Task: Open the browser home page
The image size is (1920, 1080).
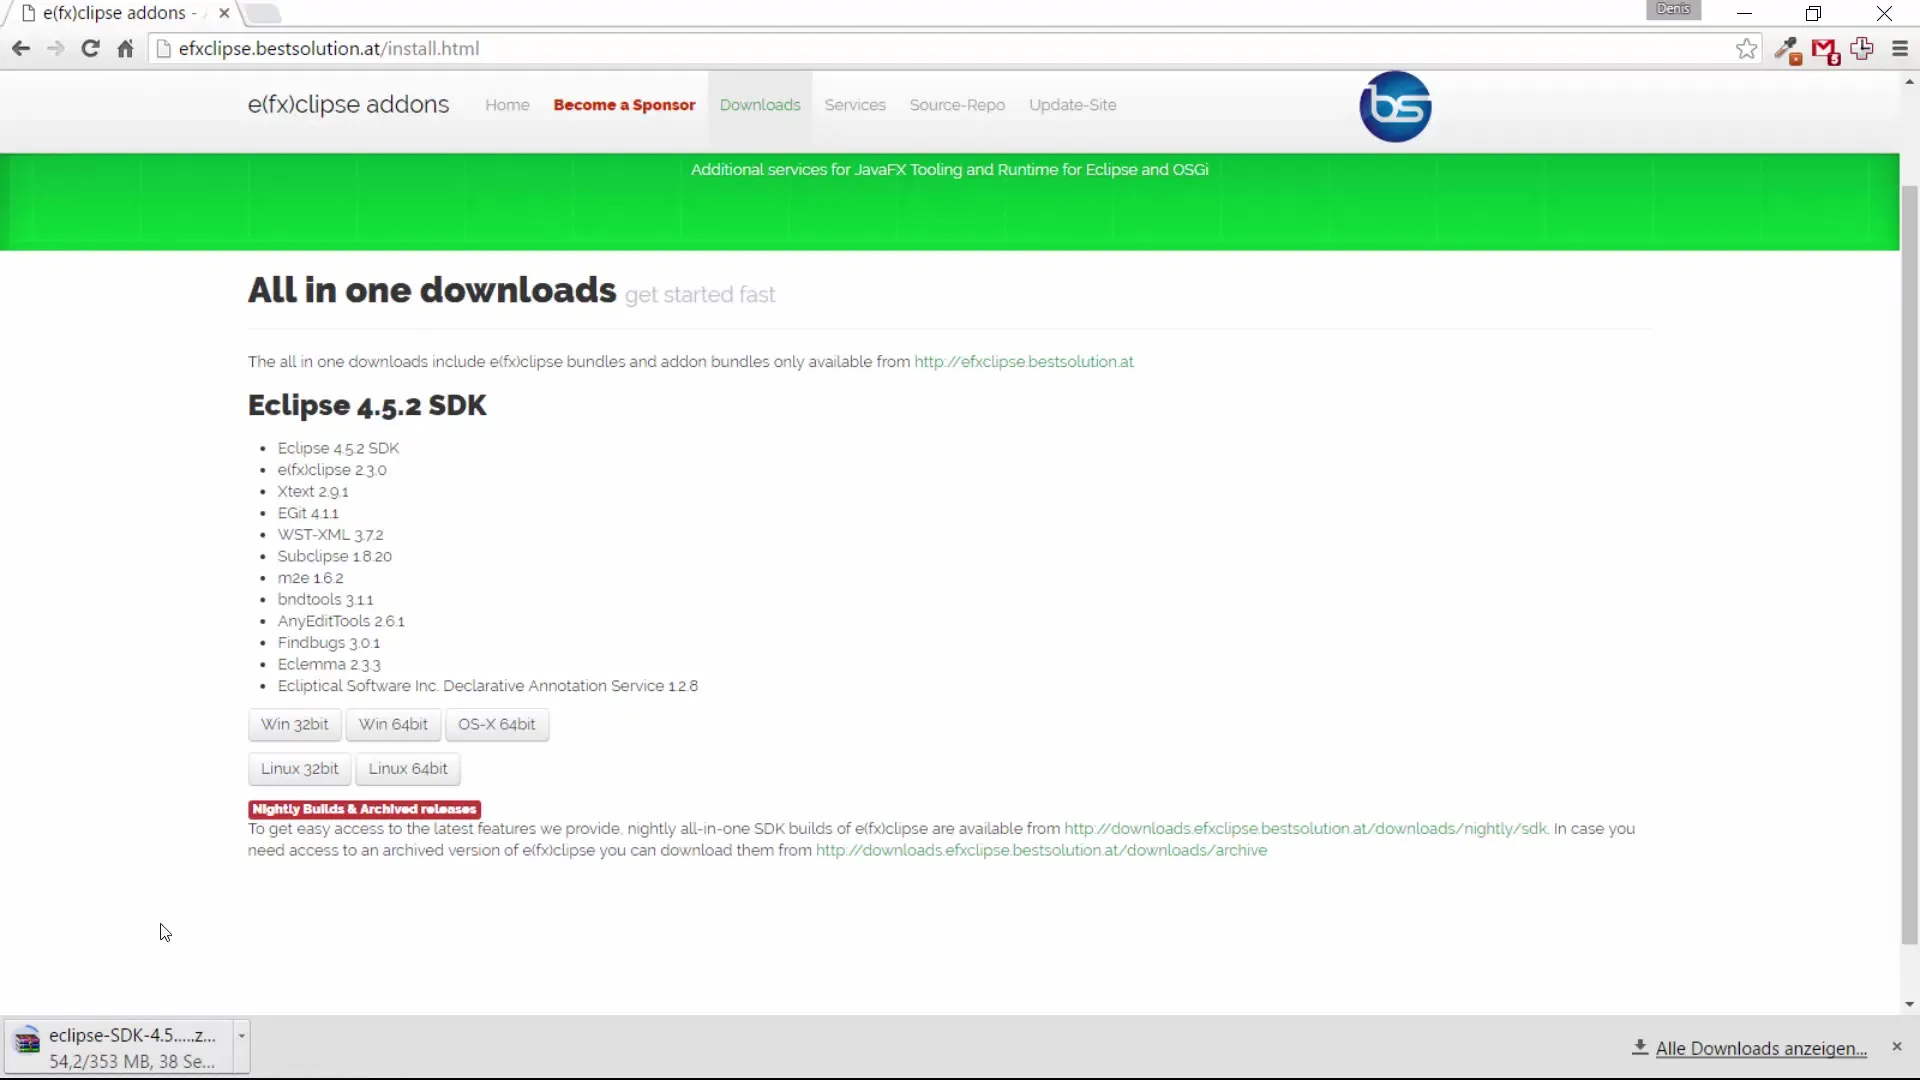Action: coord(125,48)
